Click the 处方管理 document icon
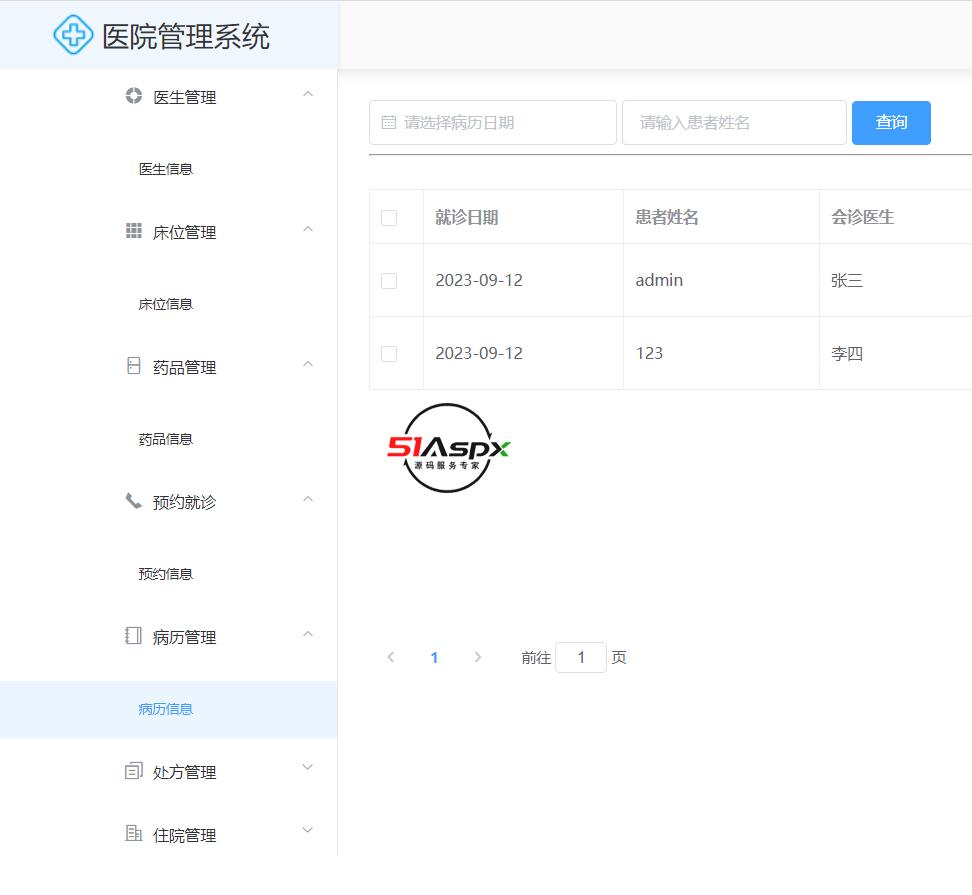The image size is (972, 895). pyautogui.click(x=133, y=770)
